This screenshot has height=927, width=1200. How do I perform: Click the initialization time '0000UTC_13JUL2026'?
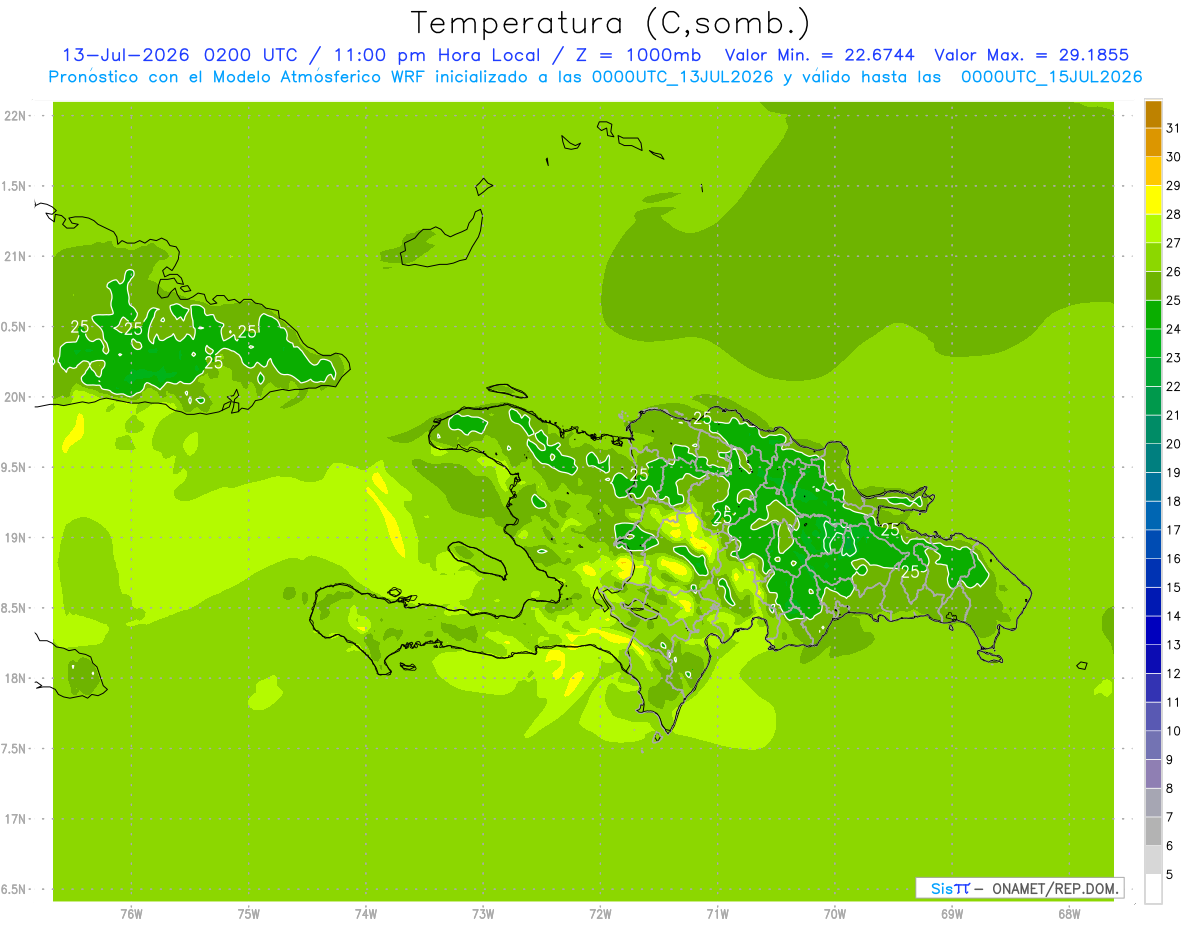pos(683,77)
